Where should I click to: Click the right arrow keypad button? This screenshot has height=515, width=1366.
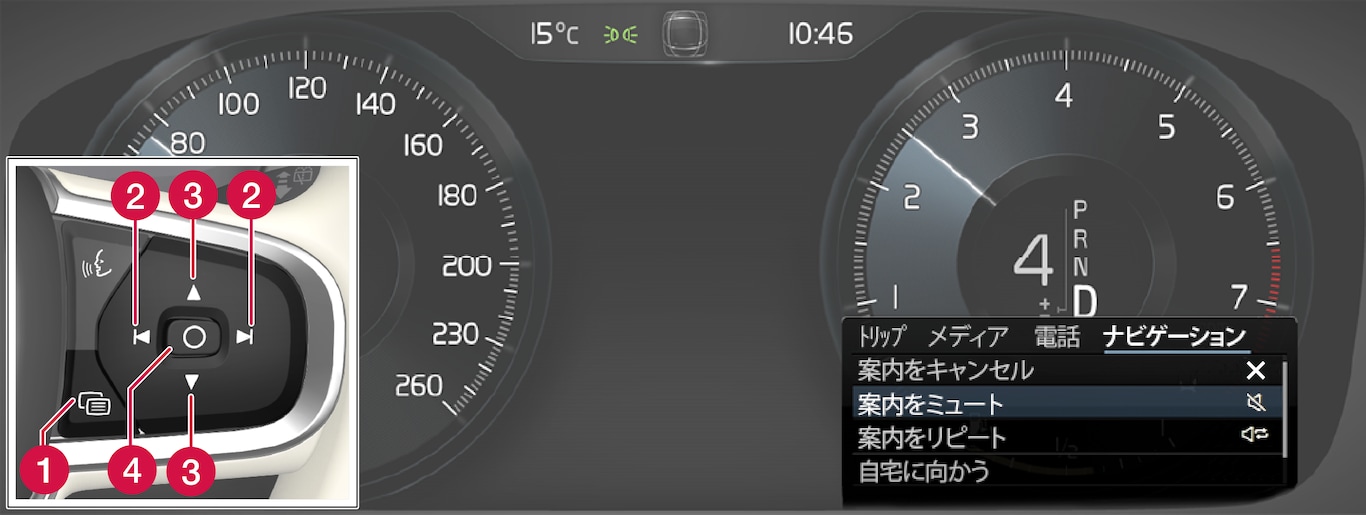pyautogui.click(x=246, y=337)
